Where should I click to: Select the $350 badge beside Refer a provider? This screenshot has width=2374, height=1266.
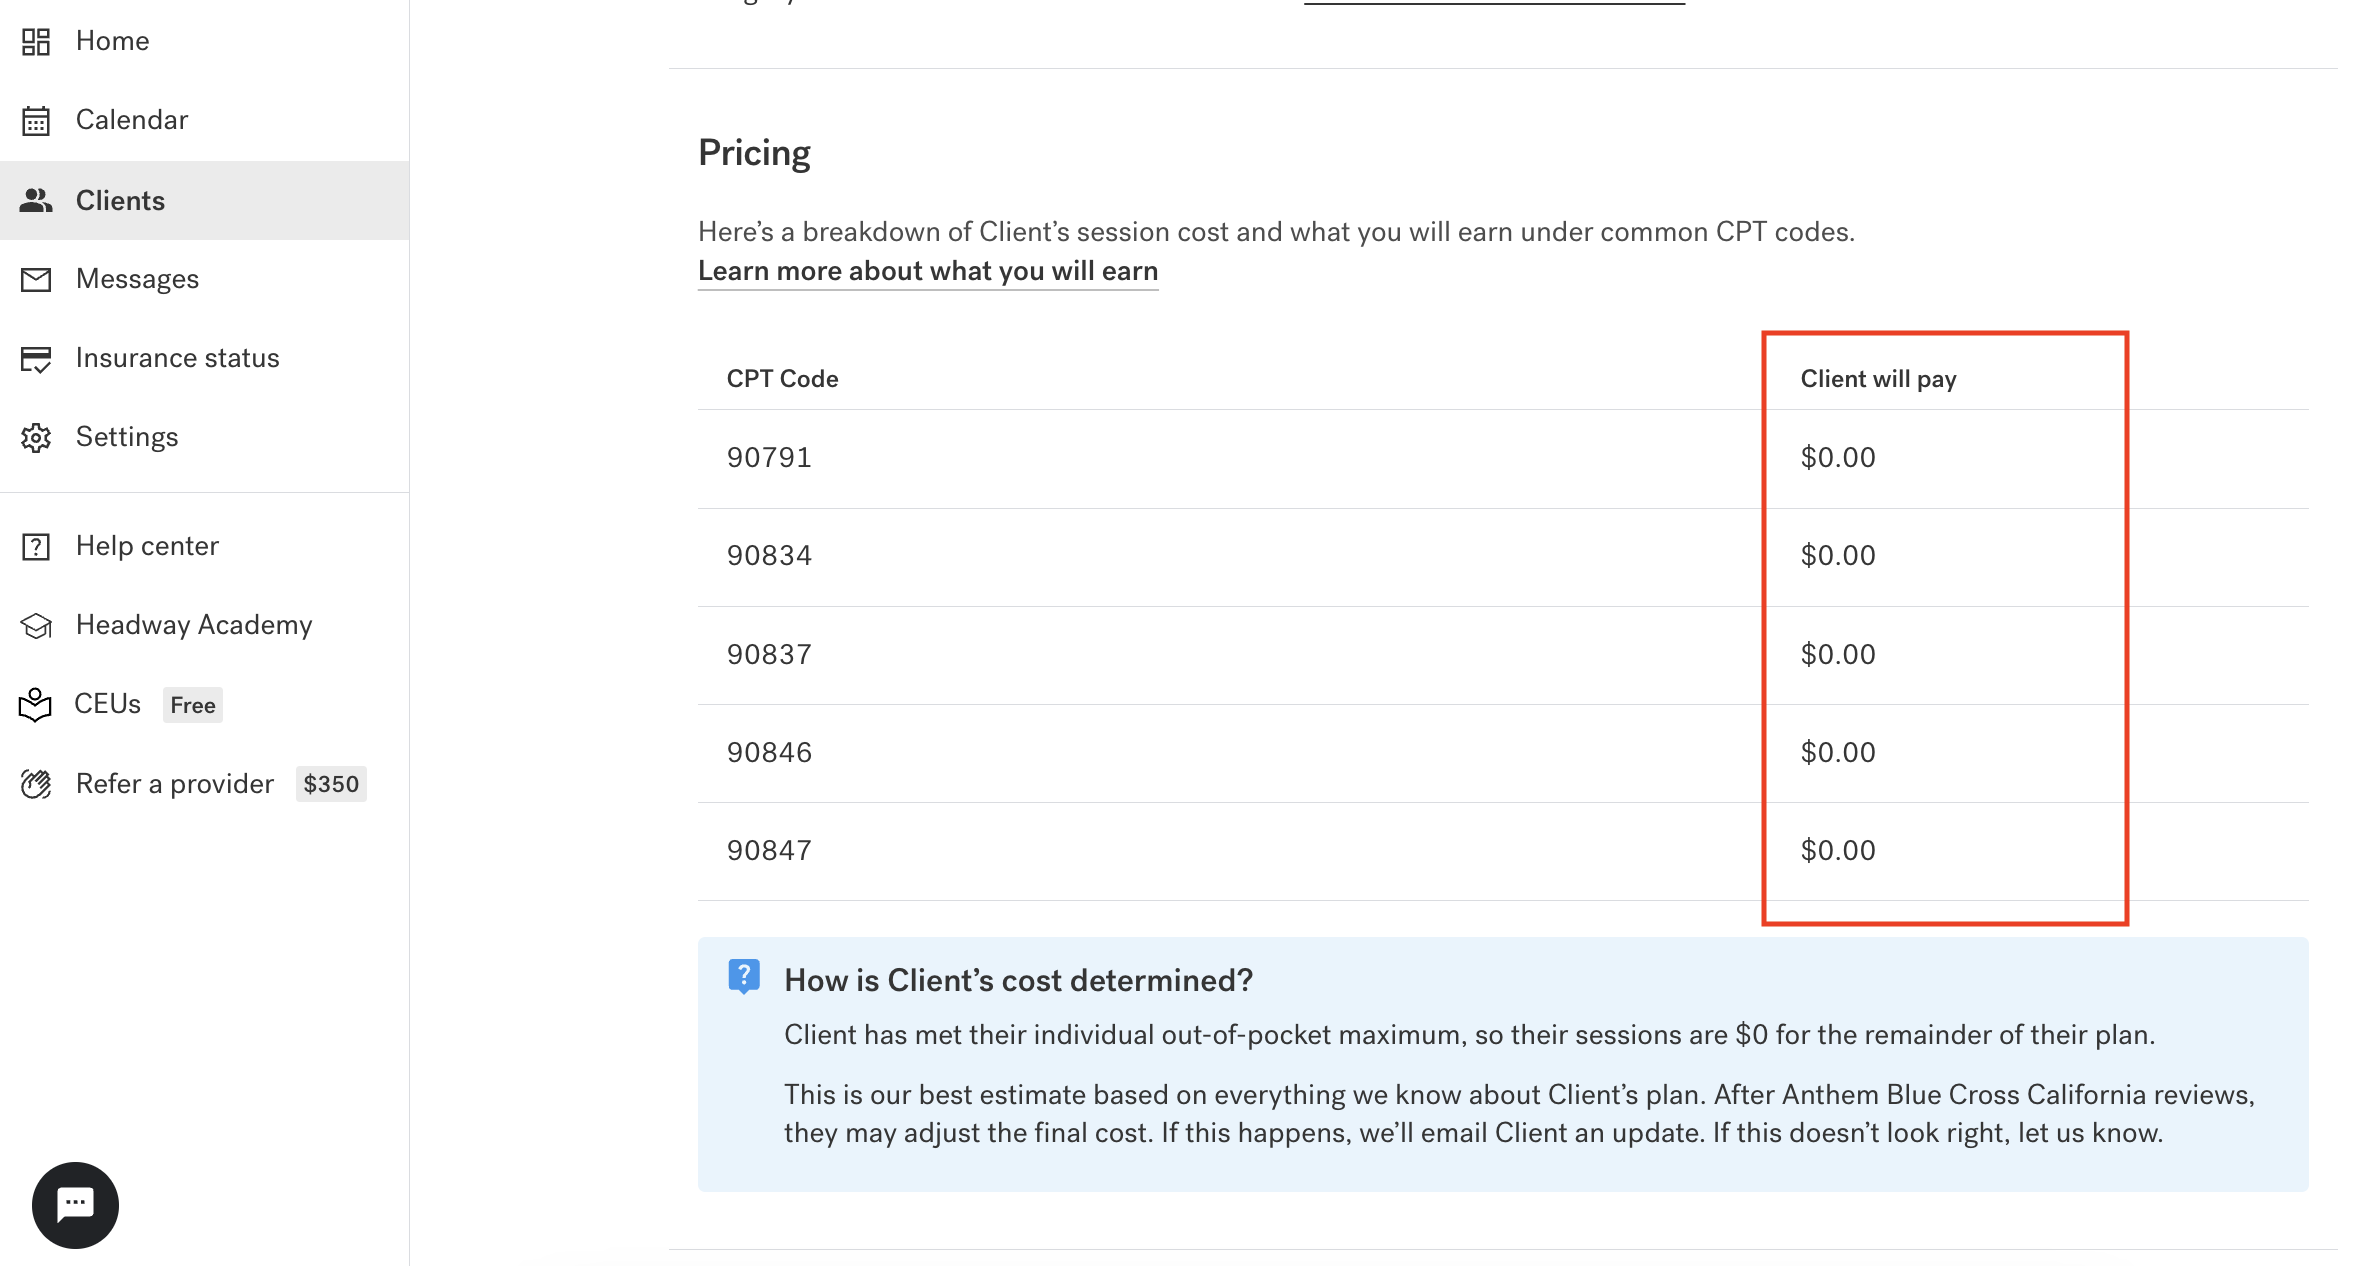click(330, 784)
